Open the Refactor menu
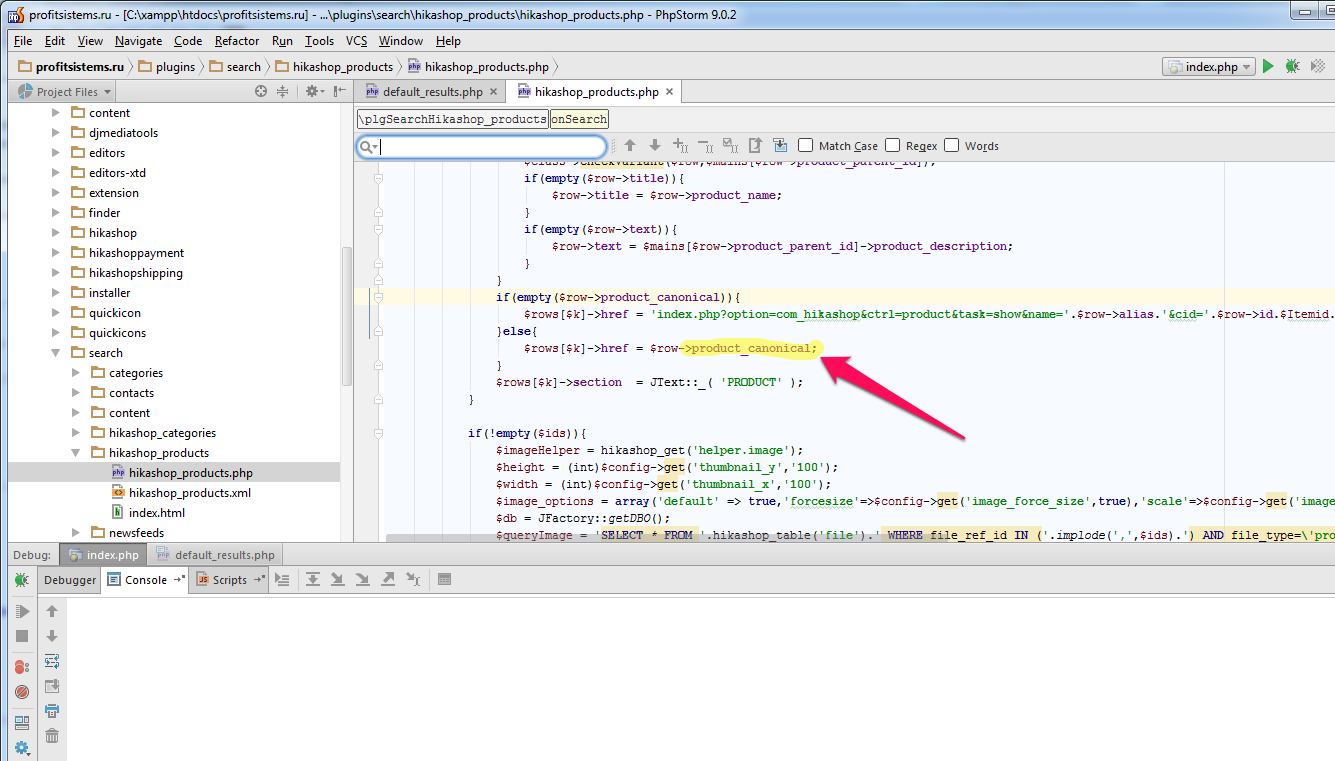 (x=237, y=41)
